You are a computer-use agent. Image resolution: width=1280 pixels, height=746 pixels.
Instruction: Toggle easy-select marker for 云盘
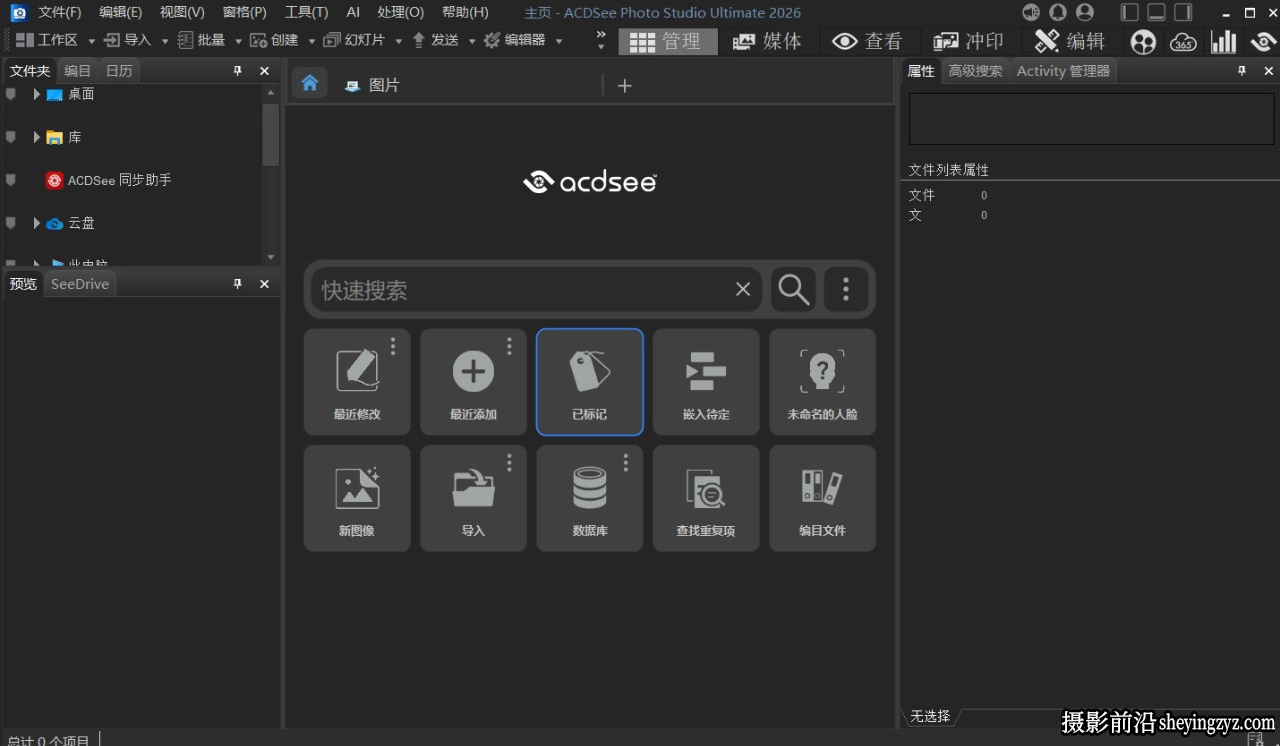(11, 223)
